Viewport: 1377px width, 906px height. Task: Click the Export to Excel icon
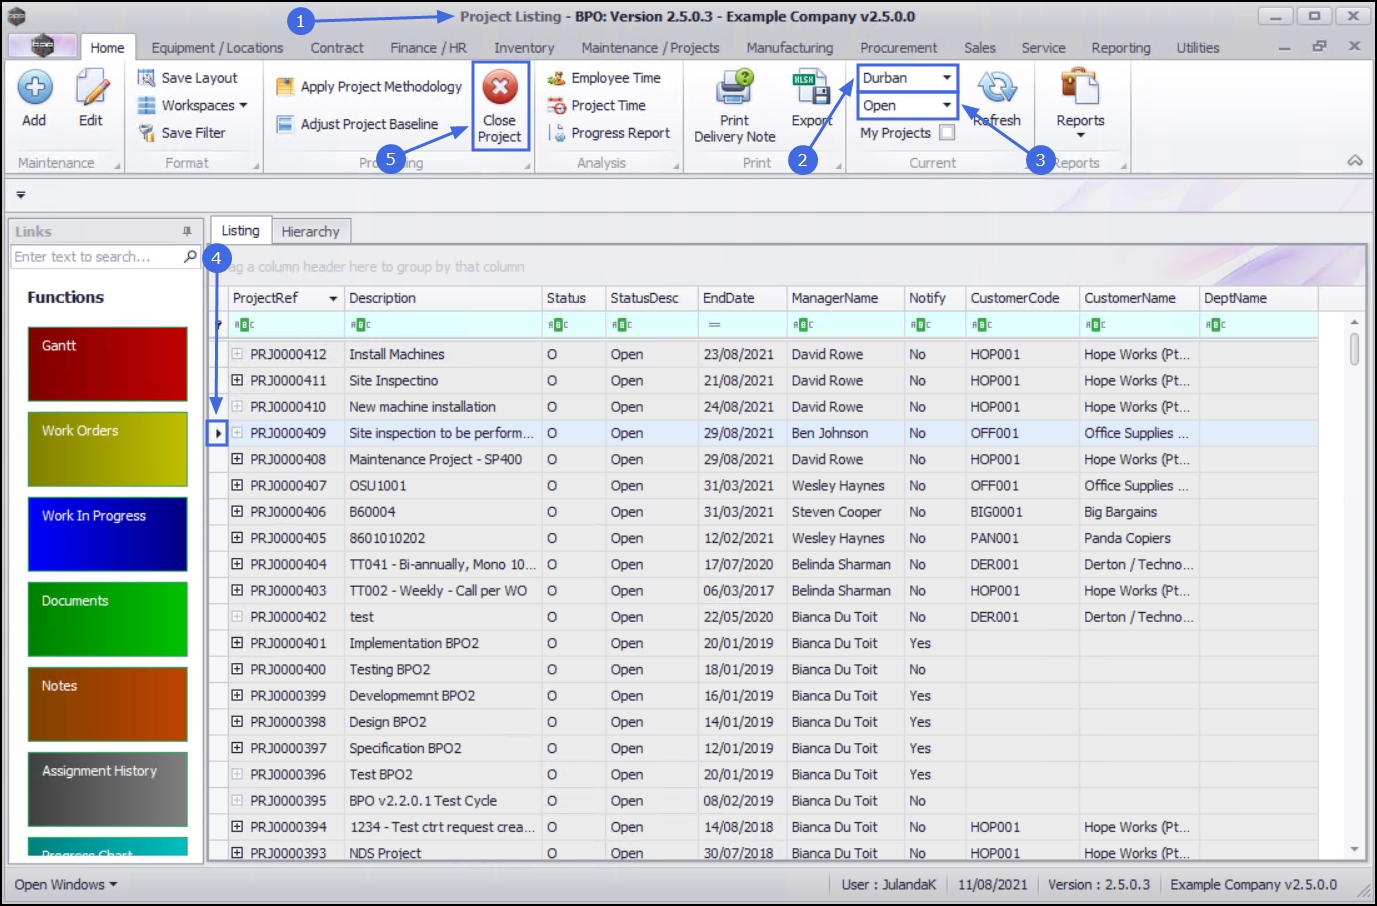(810, 89)
